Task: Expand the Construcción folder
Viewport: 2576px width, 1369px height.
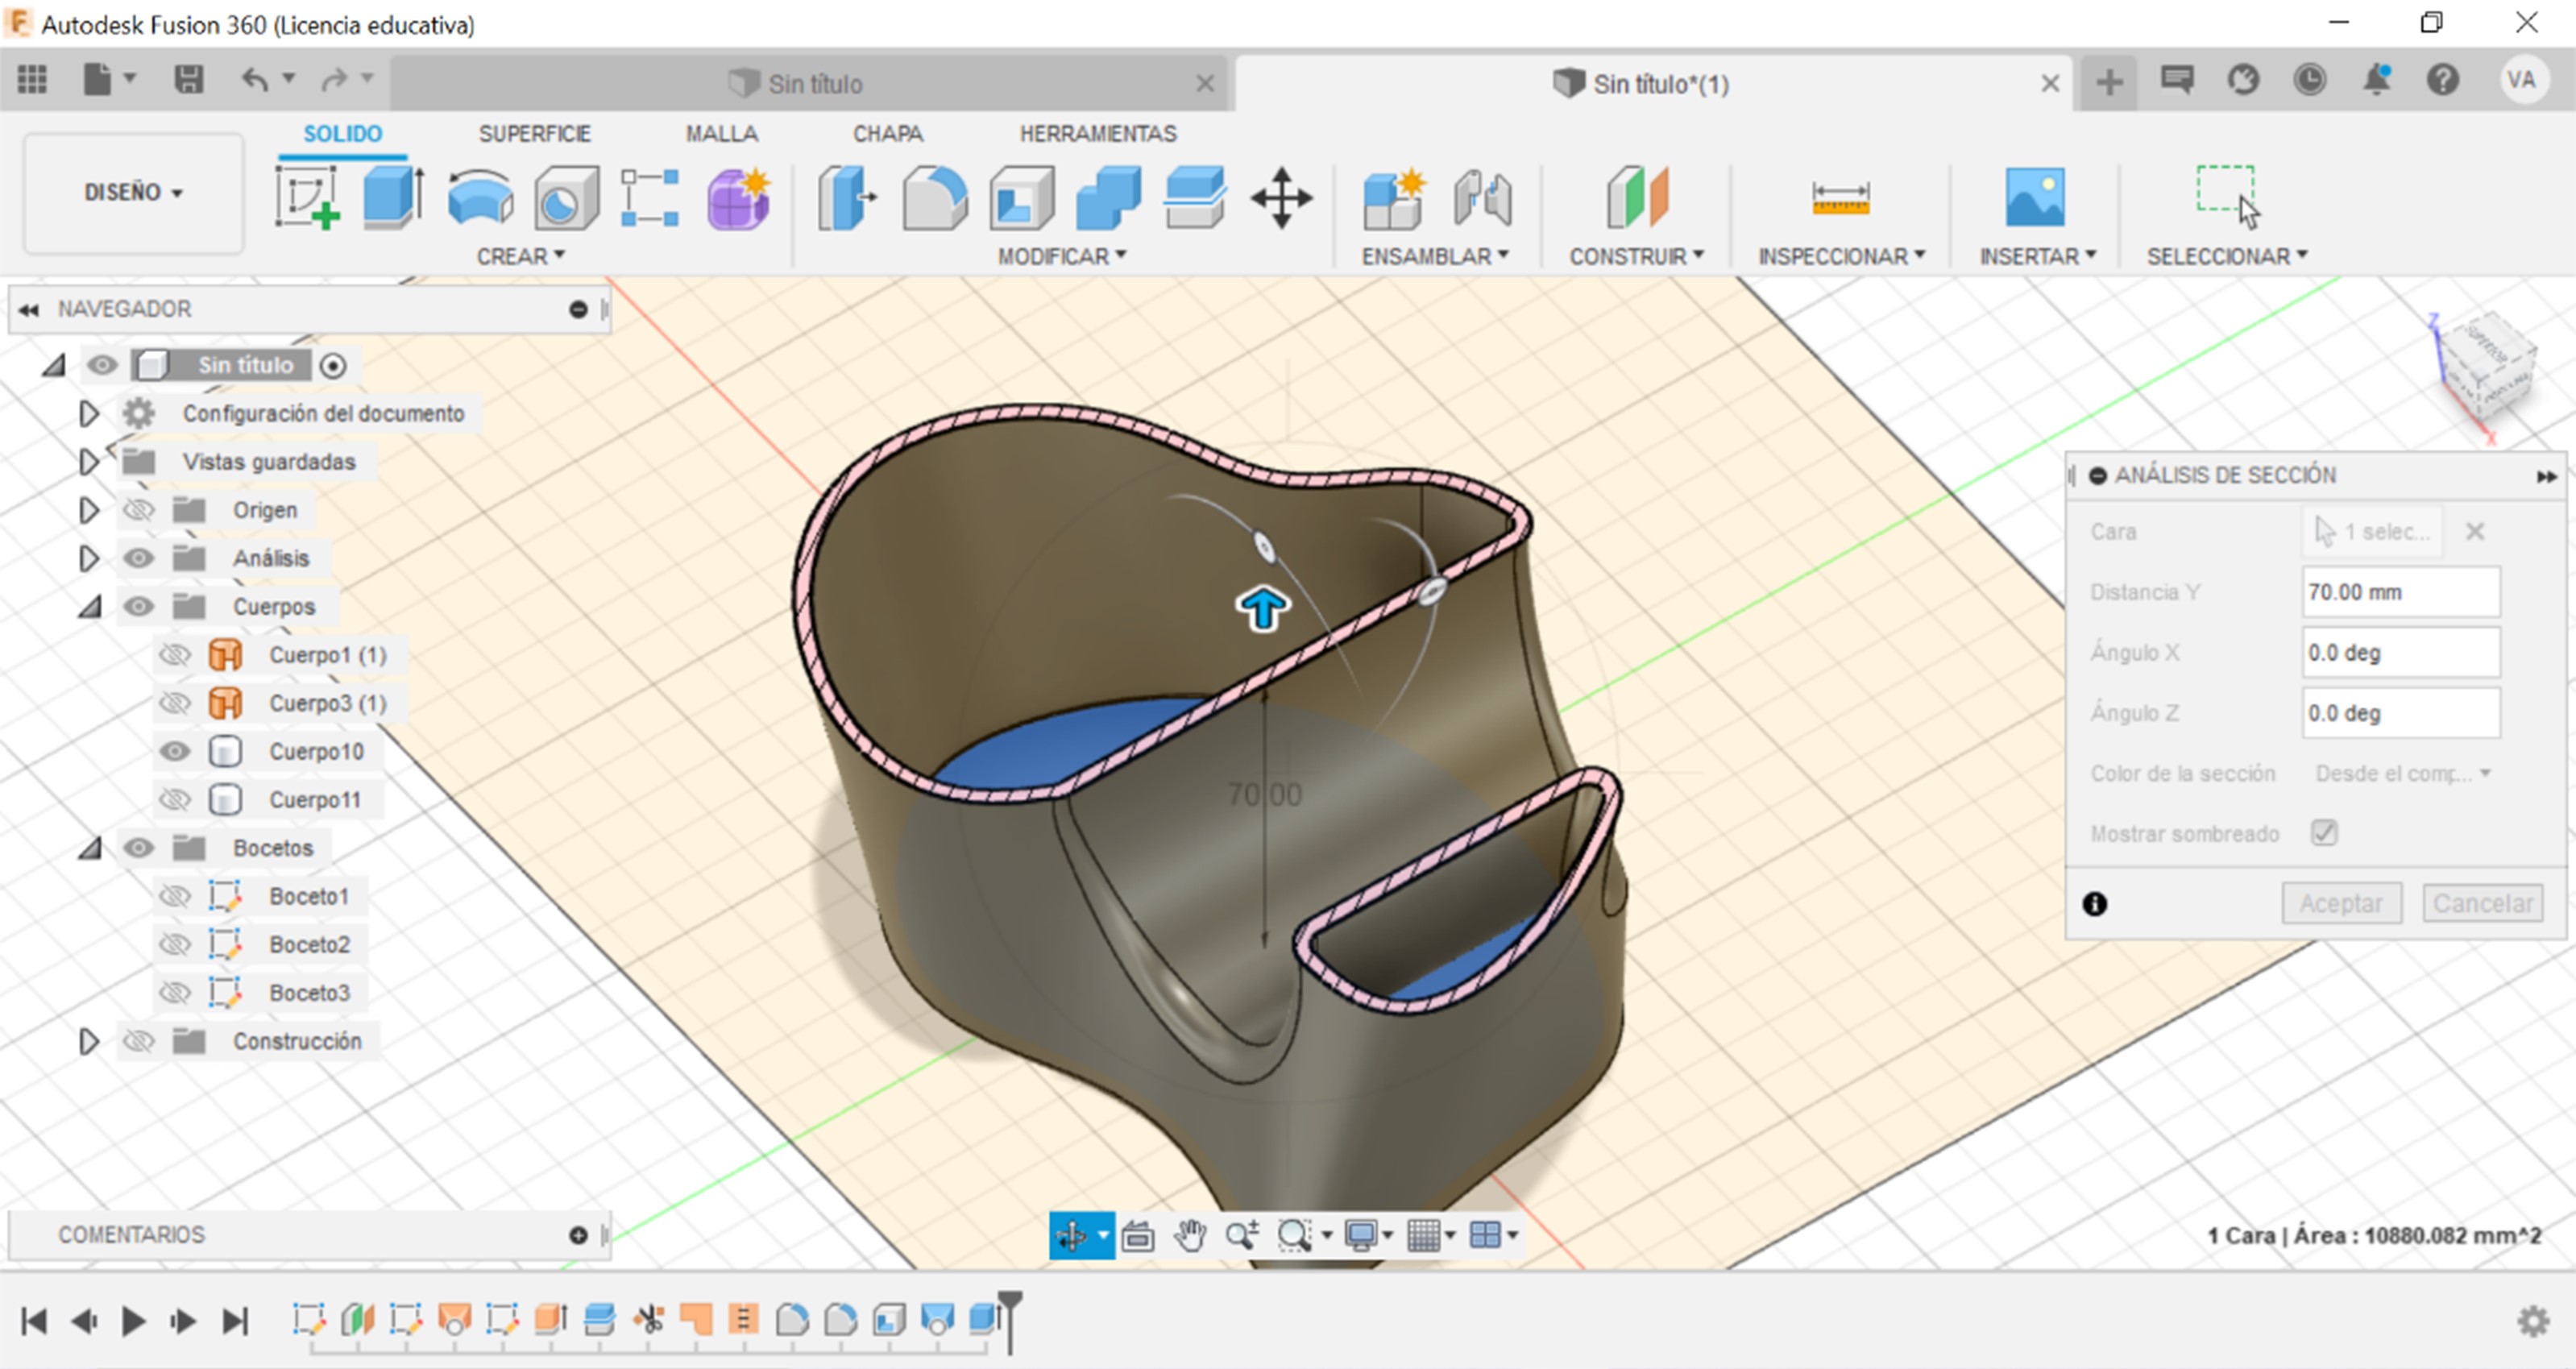Action: 88,1041
